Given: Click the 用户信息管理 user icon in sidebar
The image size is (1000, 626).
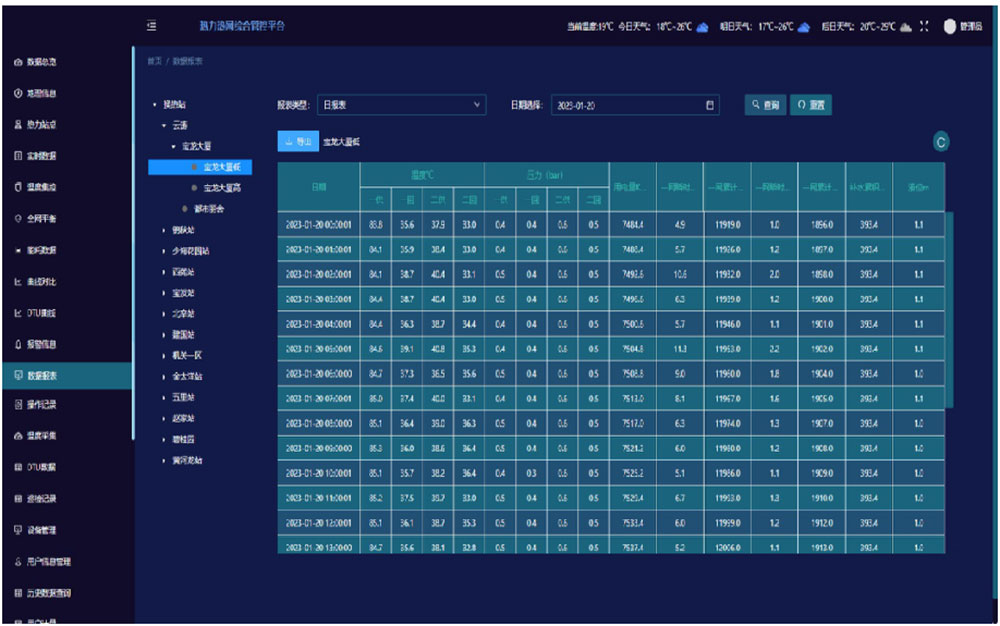Looking at the screenshot, I should 18,562.
